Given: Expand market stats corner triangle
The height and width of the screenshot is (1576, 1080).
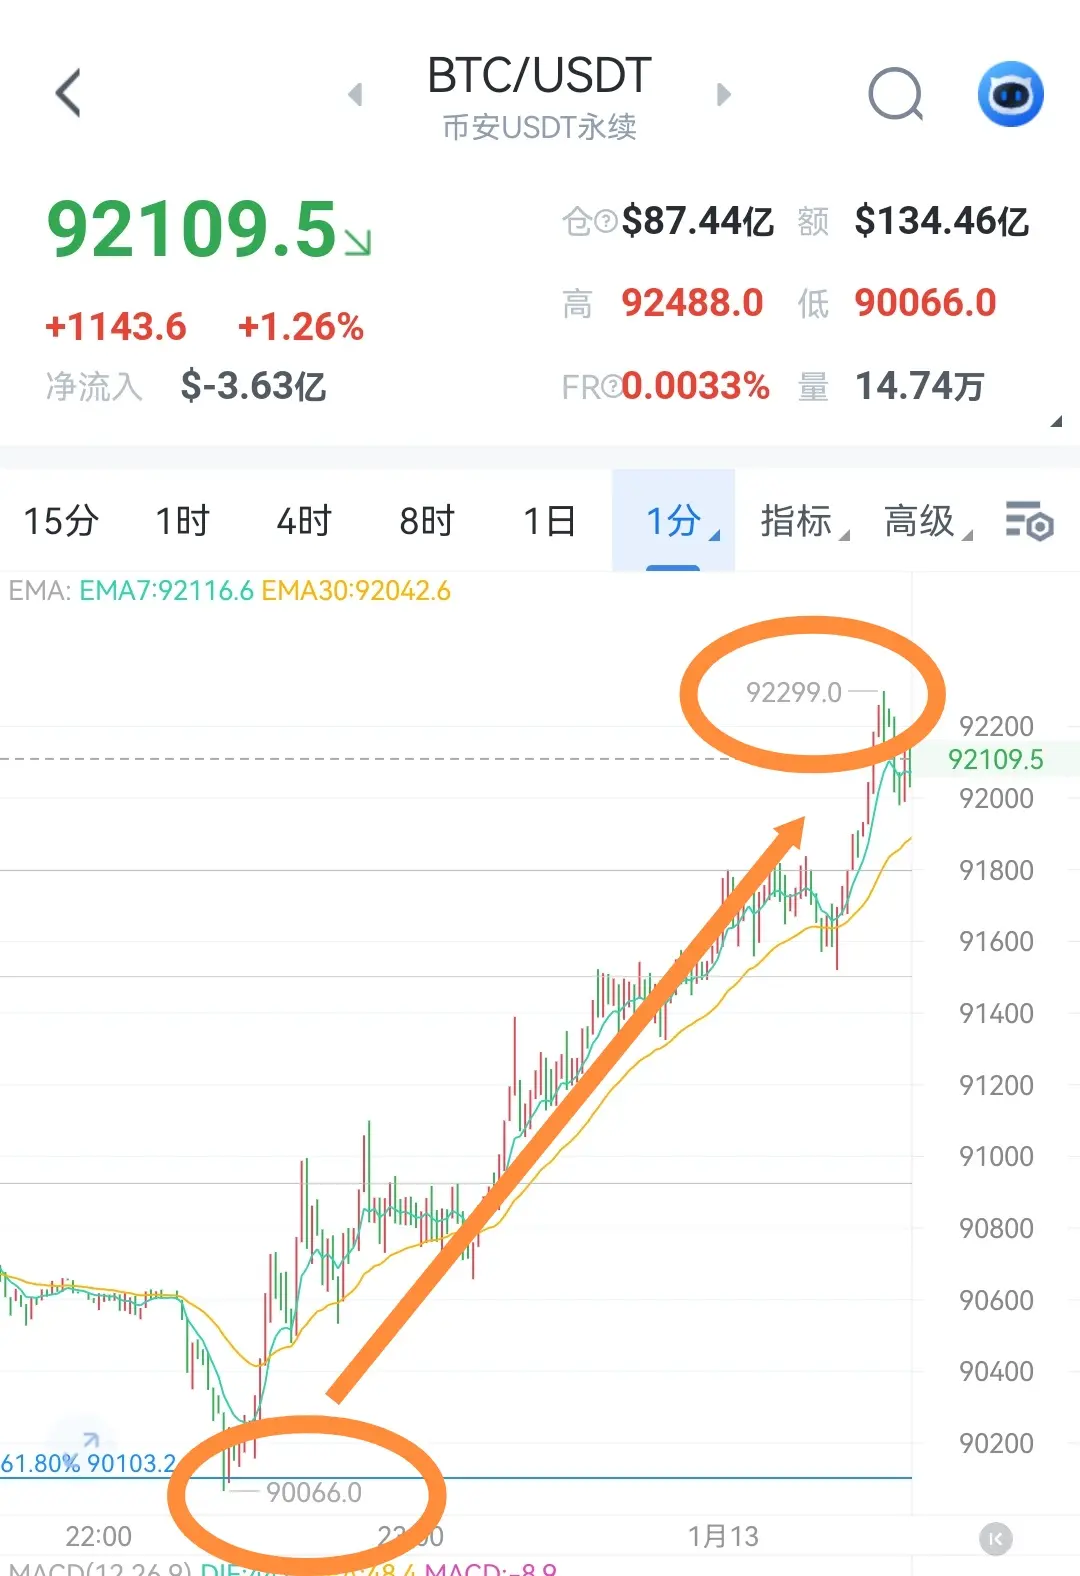Looking at the screenshot, I should pyautogui.click(x=1056, y=421).
